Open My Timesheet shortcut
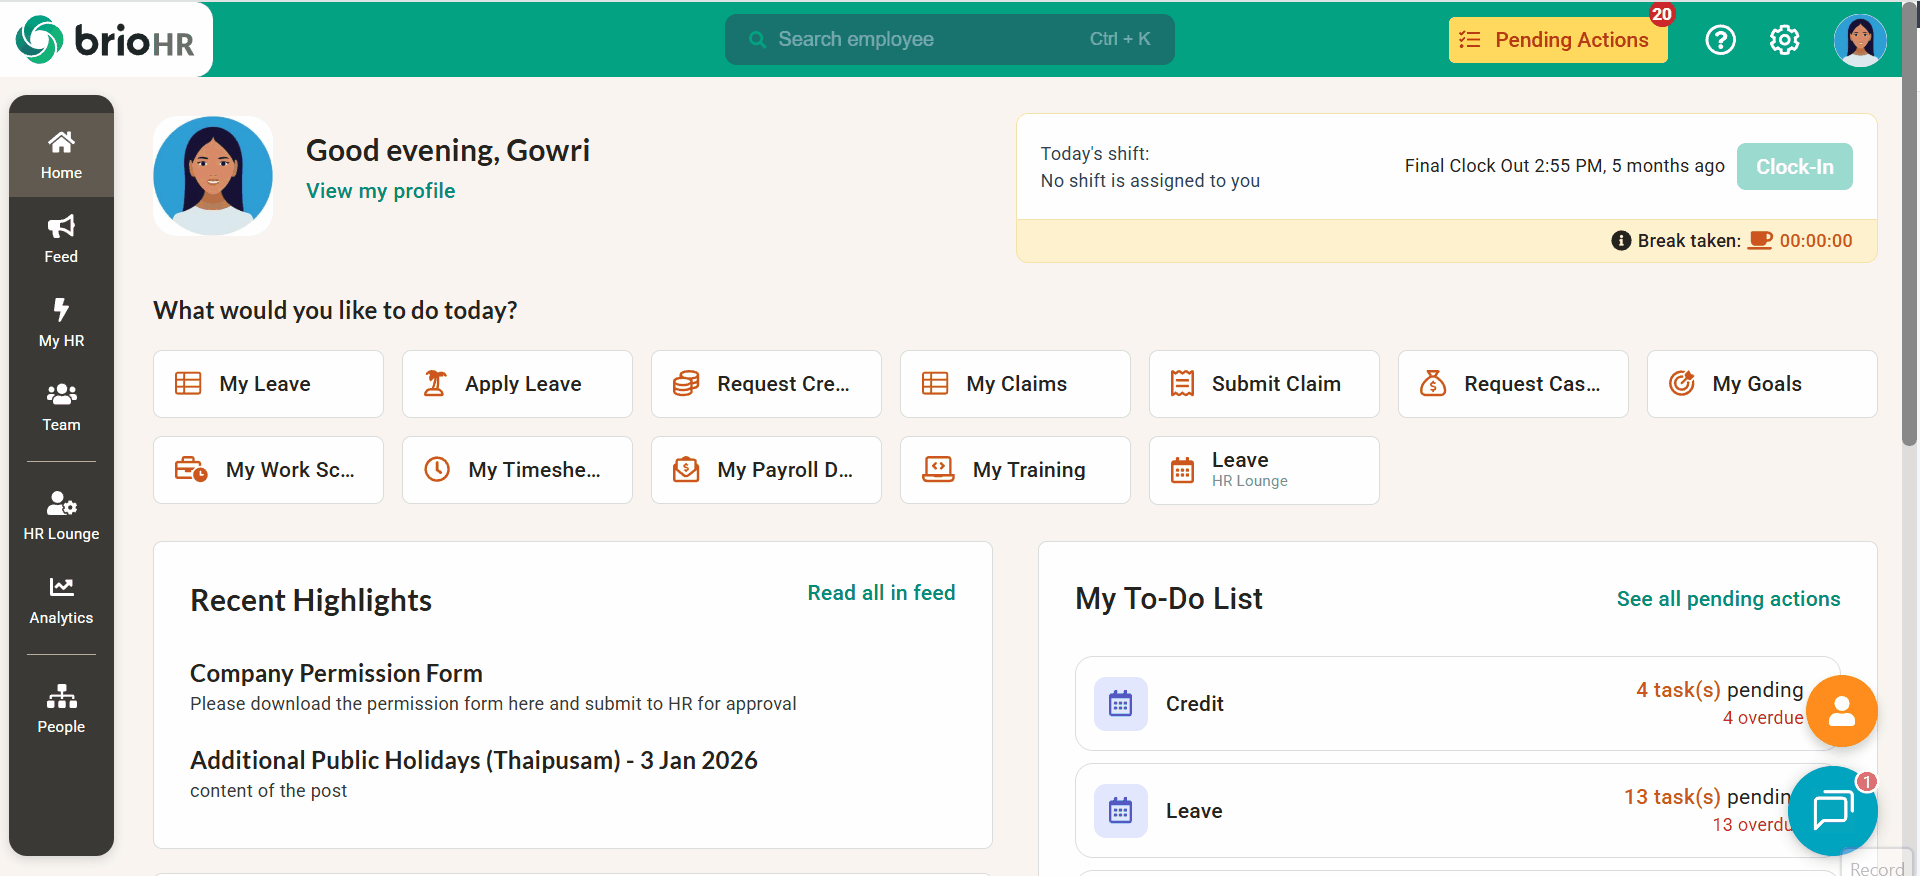The height and width of the screenshot is (876, 1920). click(517, 470)
